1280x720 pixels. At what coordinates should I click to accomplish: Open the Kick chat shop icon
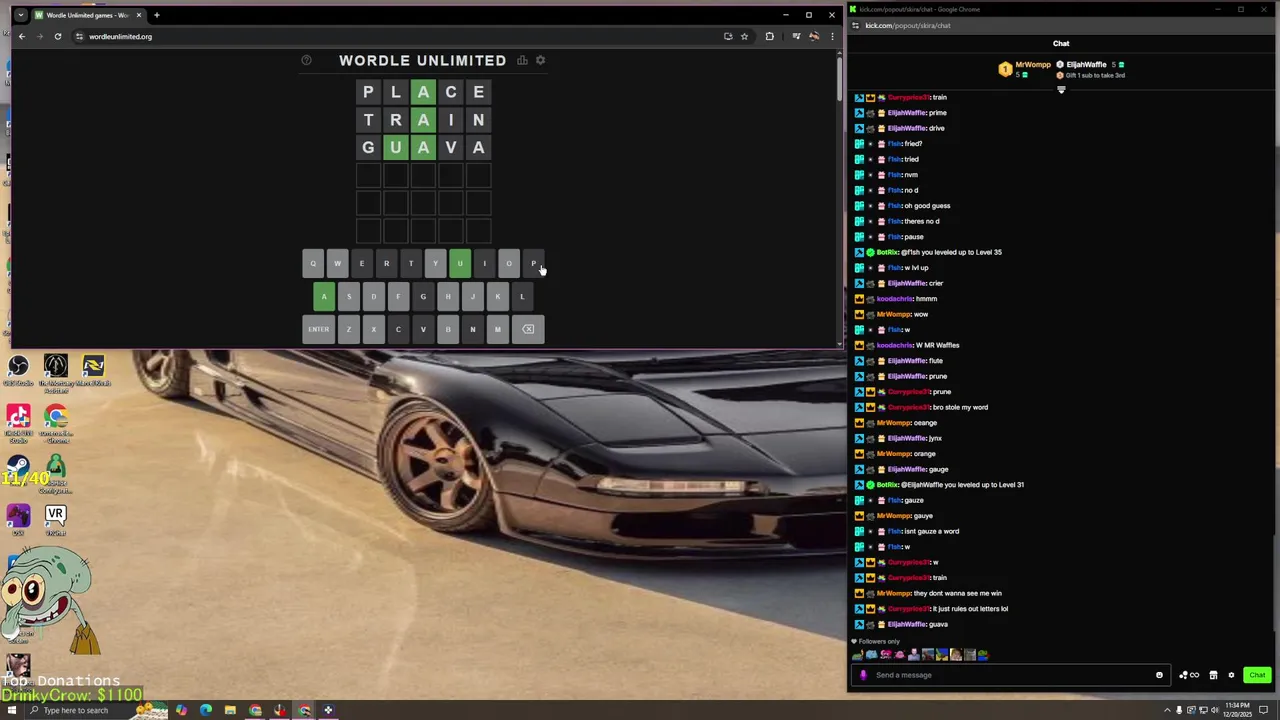pyautogui.click(x=1213, y=675)
